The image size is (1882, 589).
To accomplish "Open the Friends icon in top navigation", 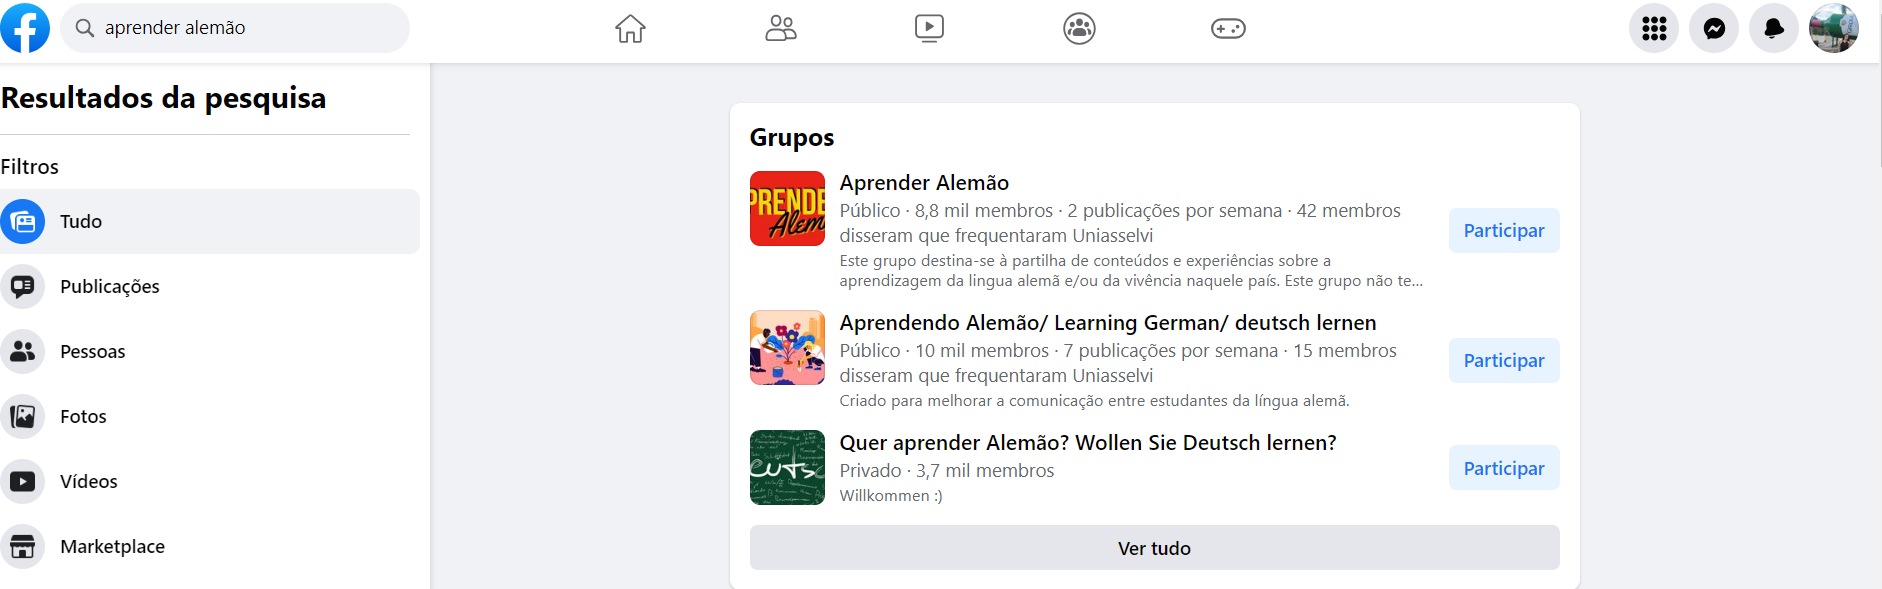I will [x=780, y=28].
